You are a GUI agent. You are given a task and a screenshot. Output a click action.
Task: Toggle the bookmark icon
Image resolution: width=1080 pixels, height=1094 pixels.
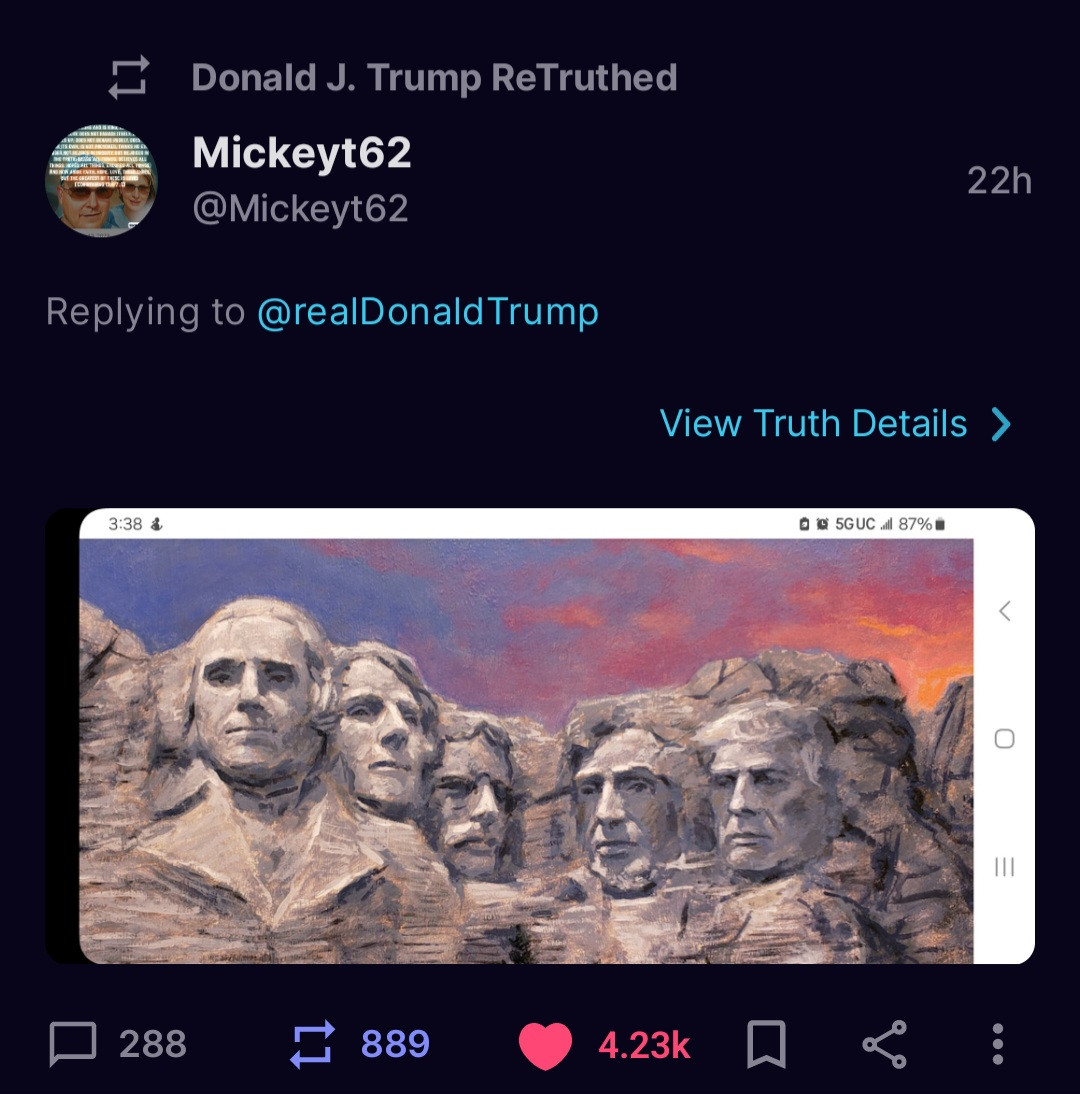click(x=767, y=1045)
